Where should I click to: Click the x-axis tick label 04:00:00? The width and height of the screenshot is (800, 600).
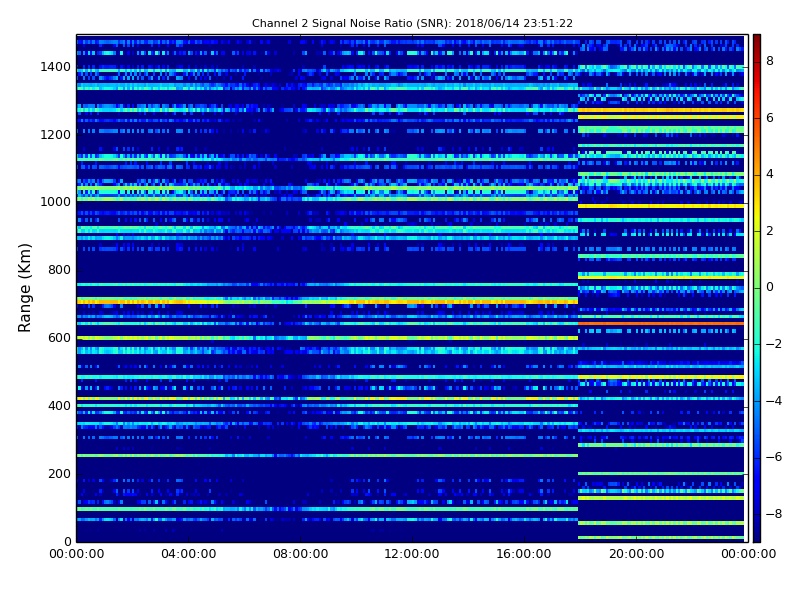pos(188,554)
